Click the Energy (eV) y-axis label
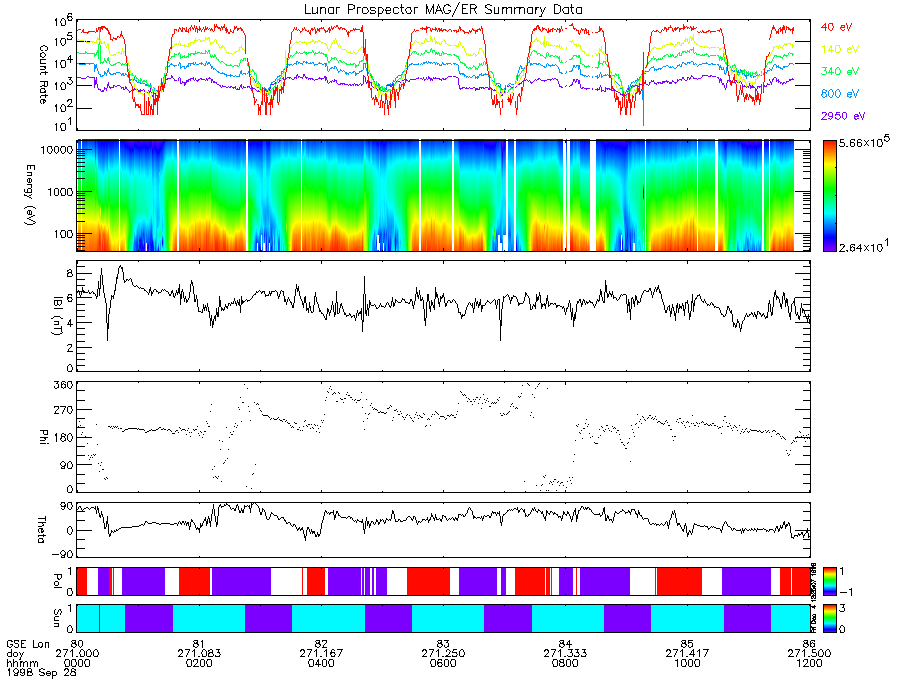 [x=30, y=195]
